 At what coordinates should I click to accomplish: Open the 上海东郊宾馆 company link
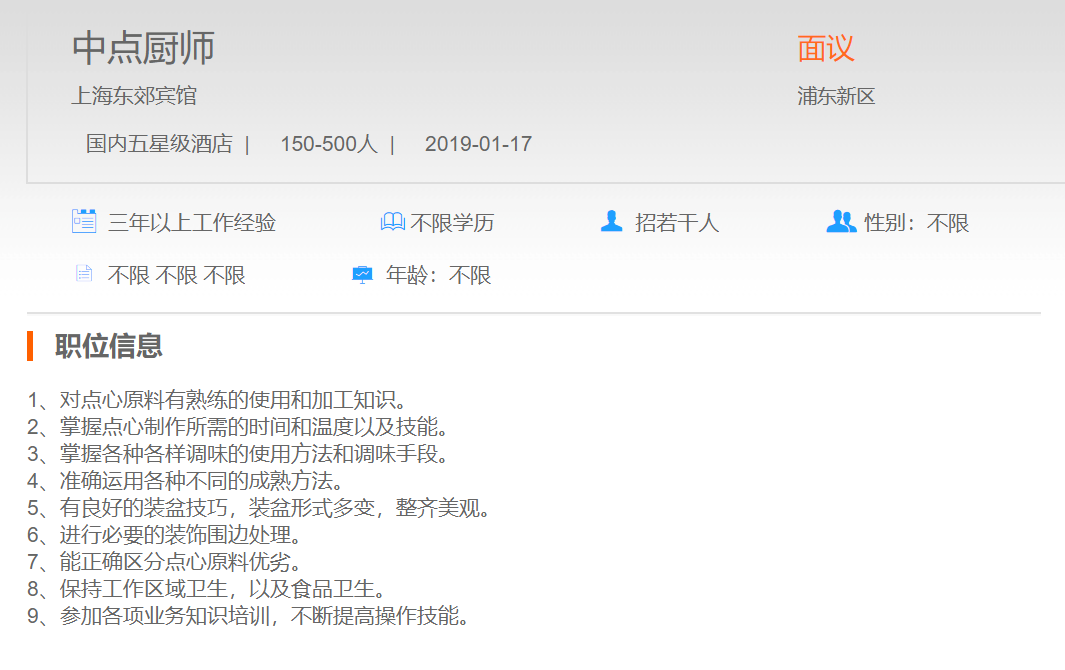coord(134,96)
